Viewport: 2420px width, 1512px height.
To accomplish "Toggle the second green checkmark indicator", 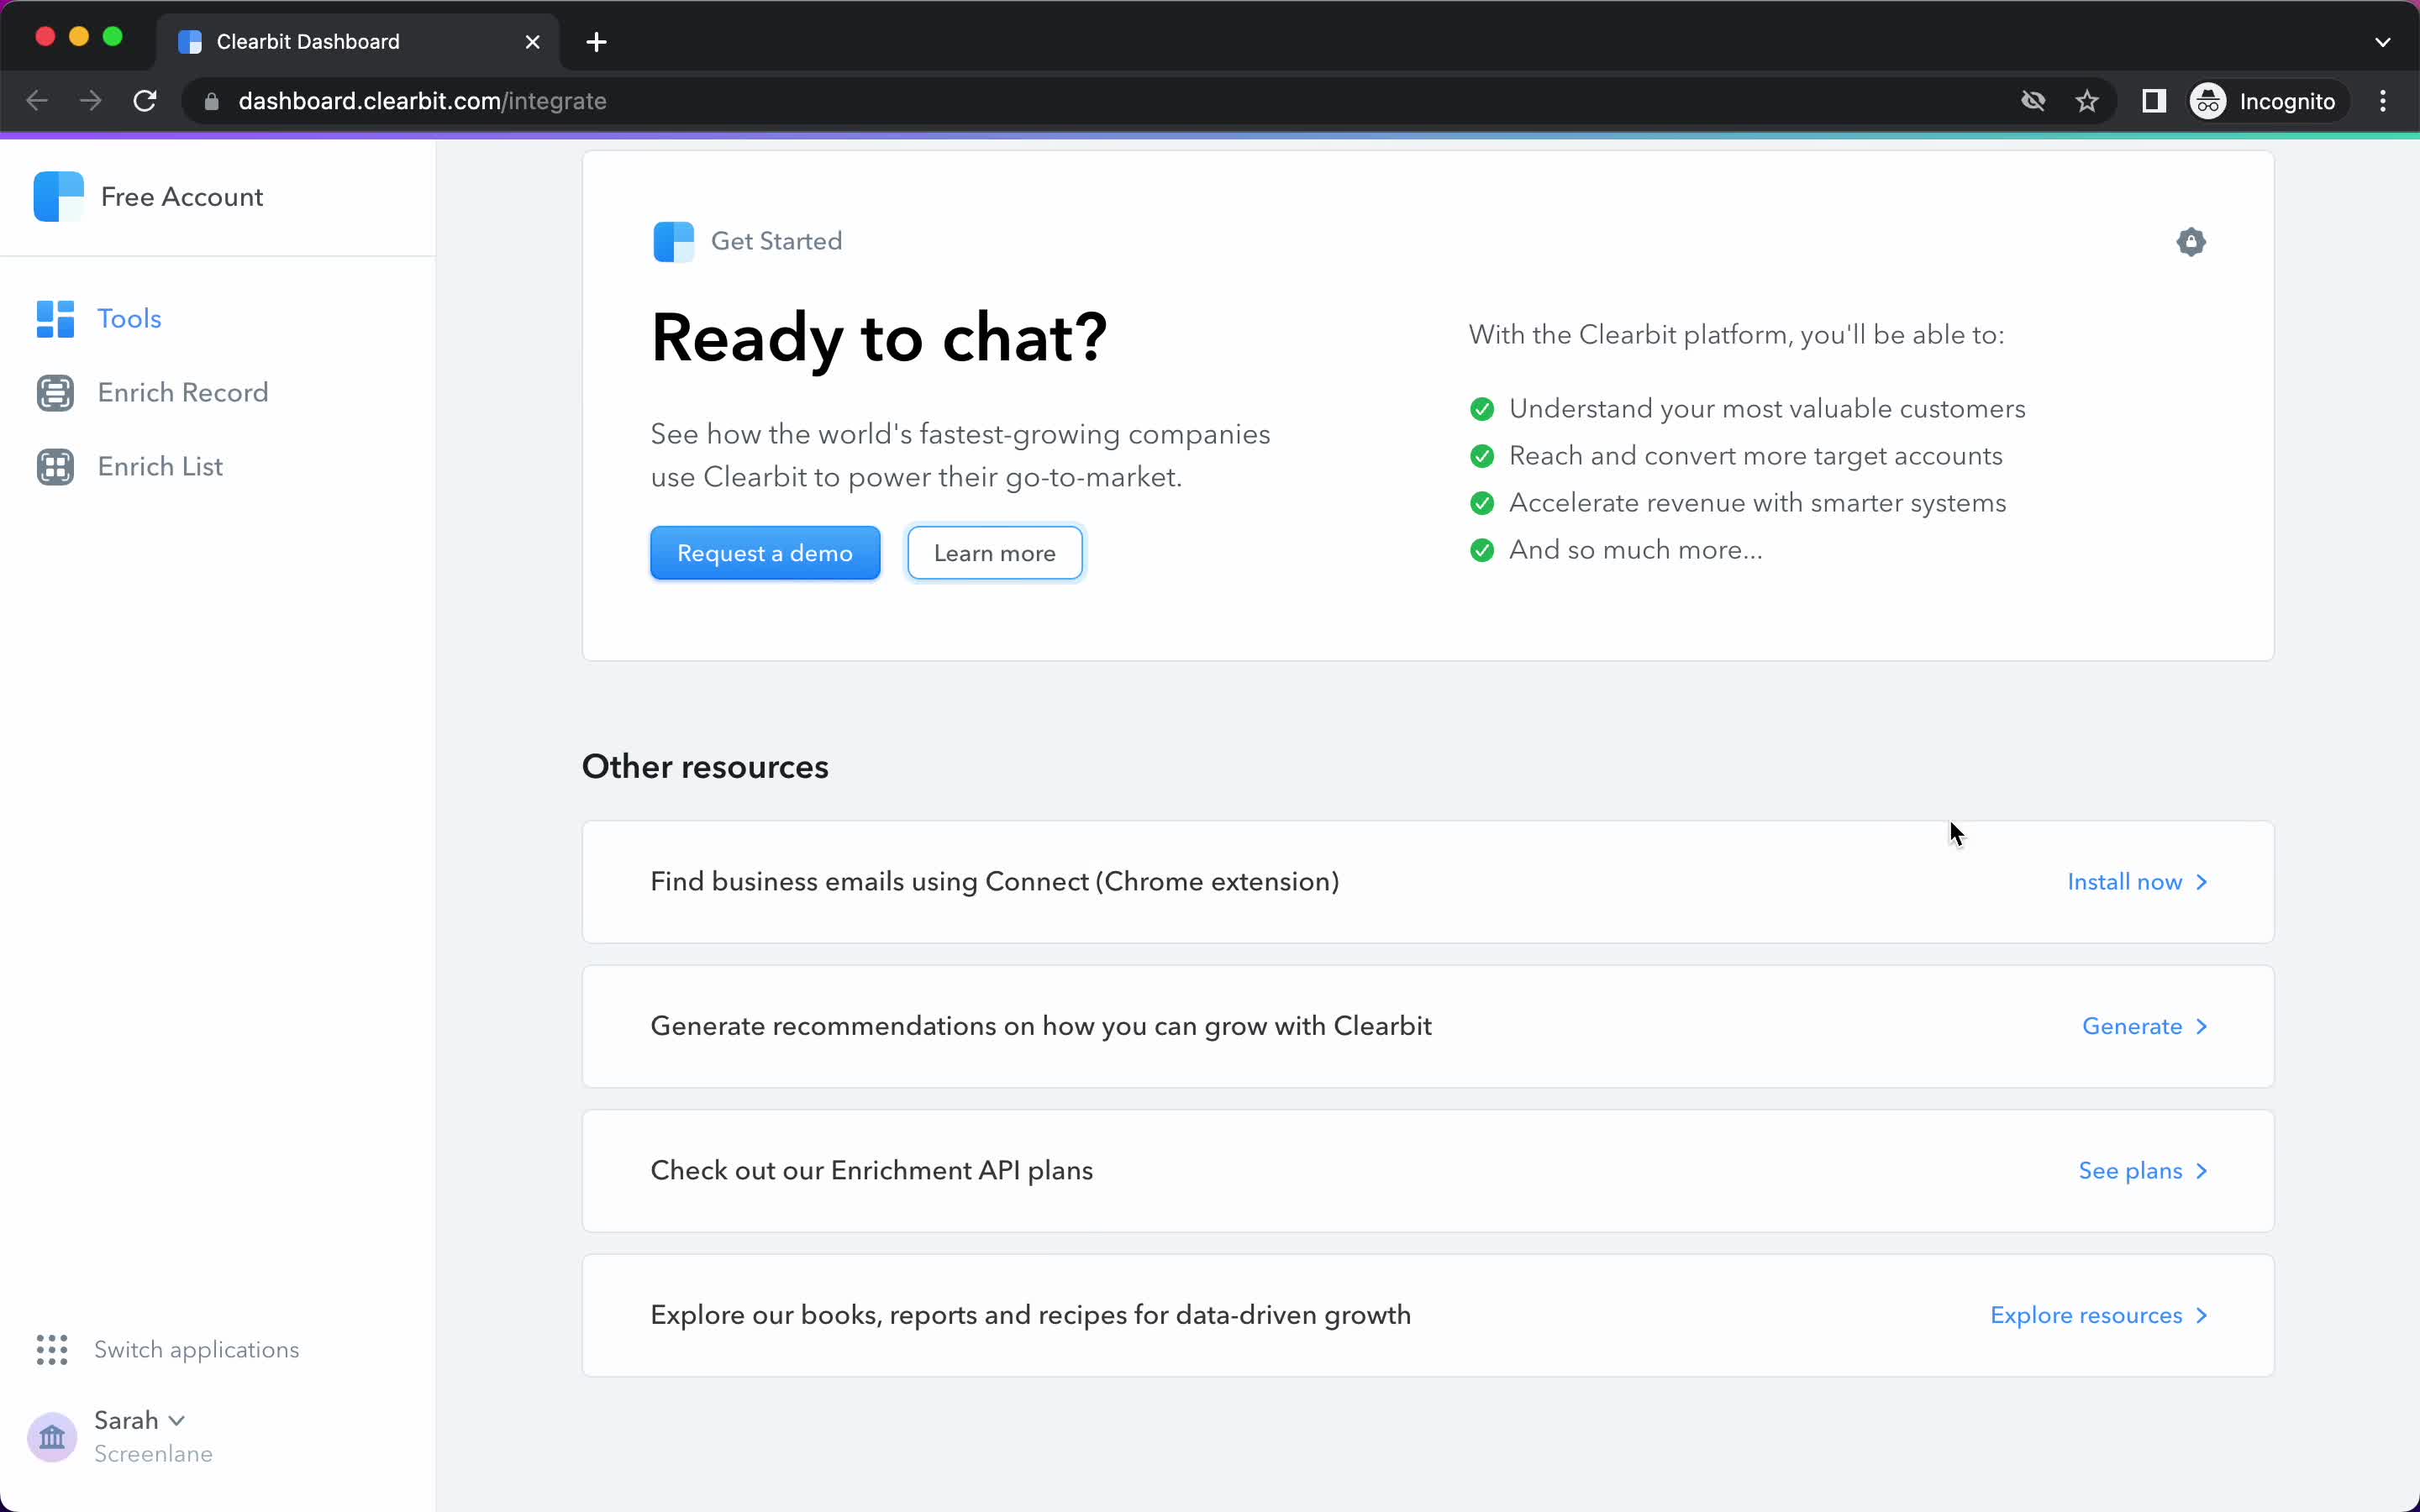I will tap(1482, 456).
